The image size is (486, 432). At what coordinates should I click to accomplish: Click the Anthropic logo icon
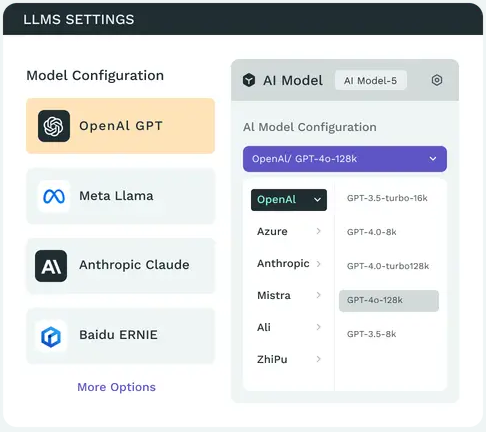[x=51, y=266]
